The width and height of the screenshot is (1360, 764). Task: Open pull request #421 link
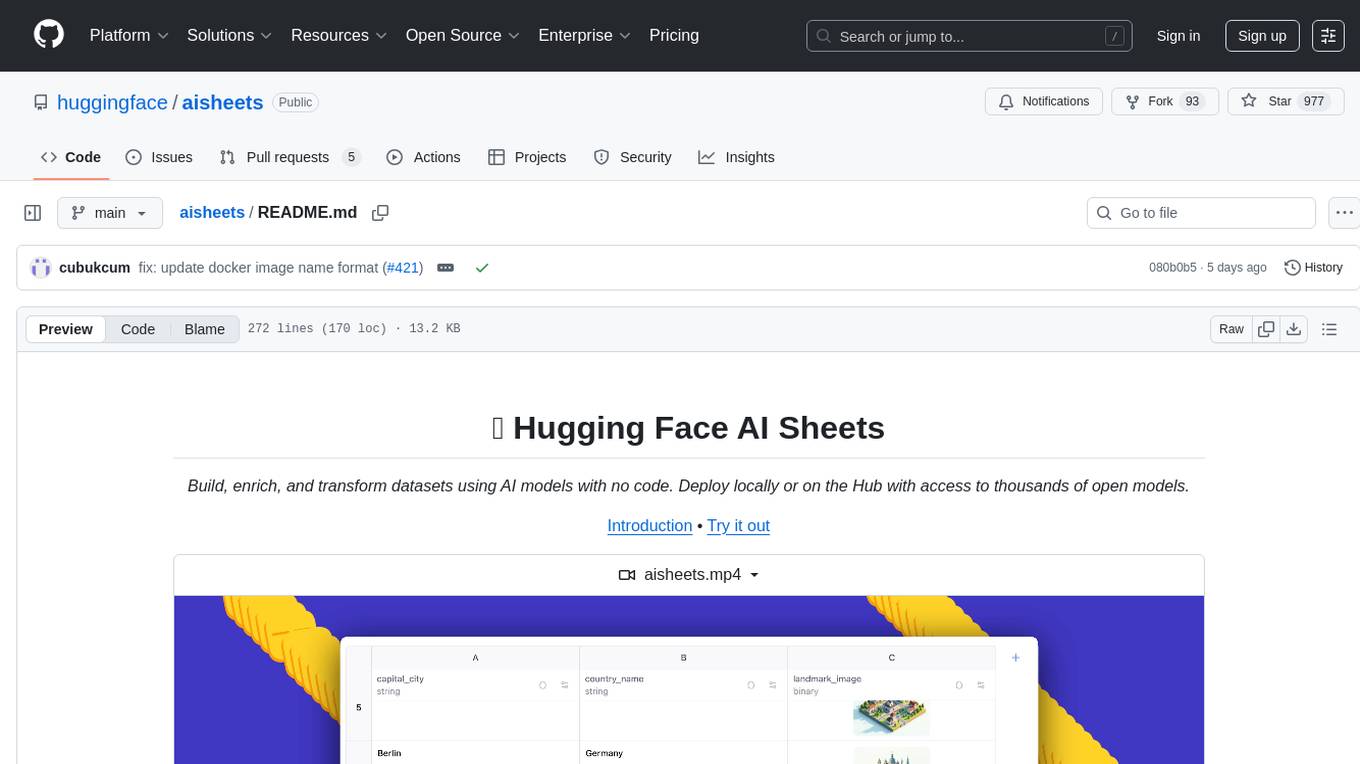403,267
